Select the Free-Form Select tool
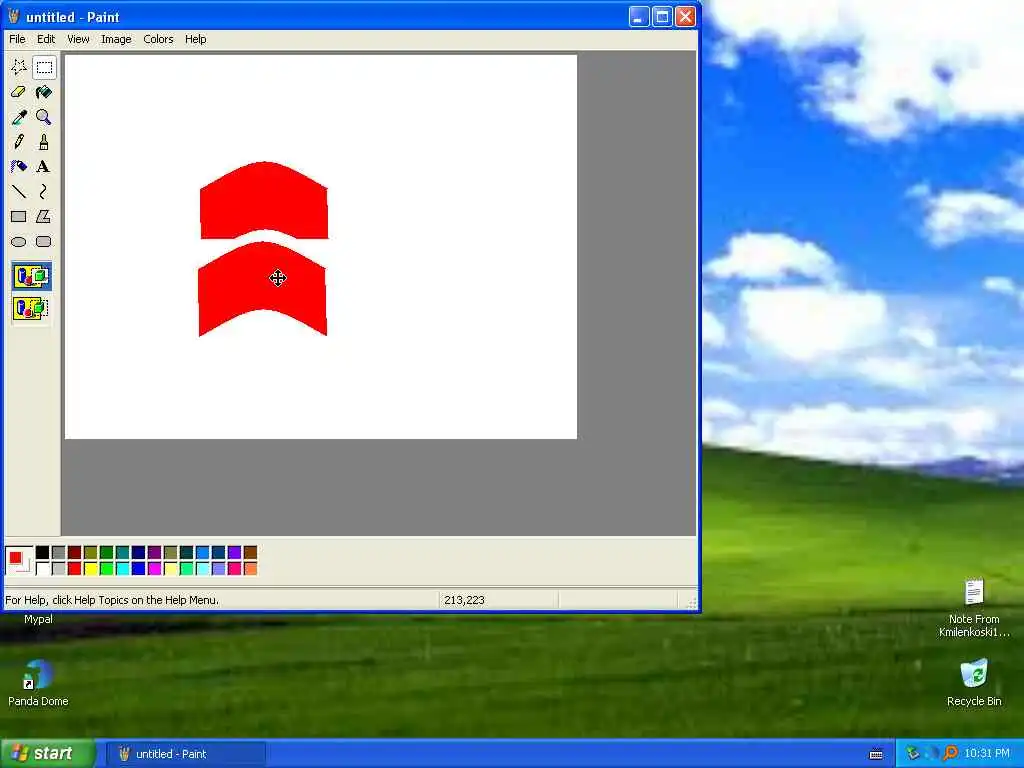Viewport: 1024px width, 768px height. (x=19, y=67)
